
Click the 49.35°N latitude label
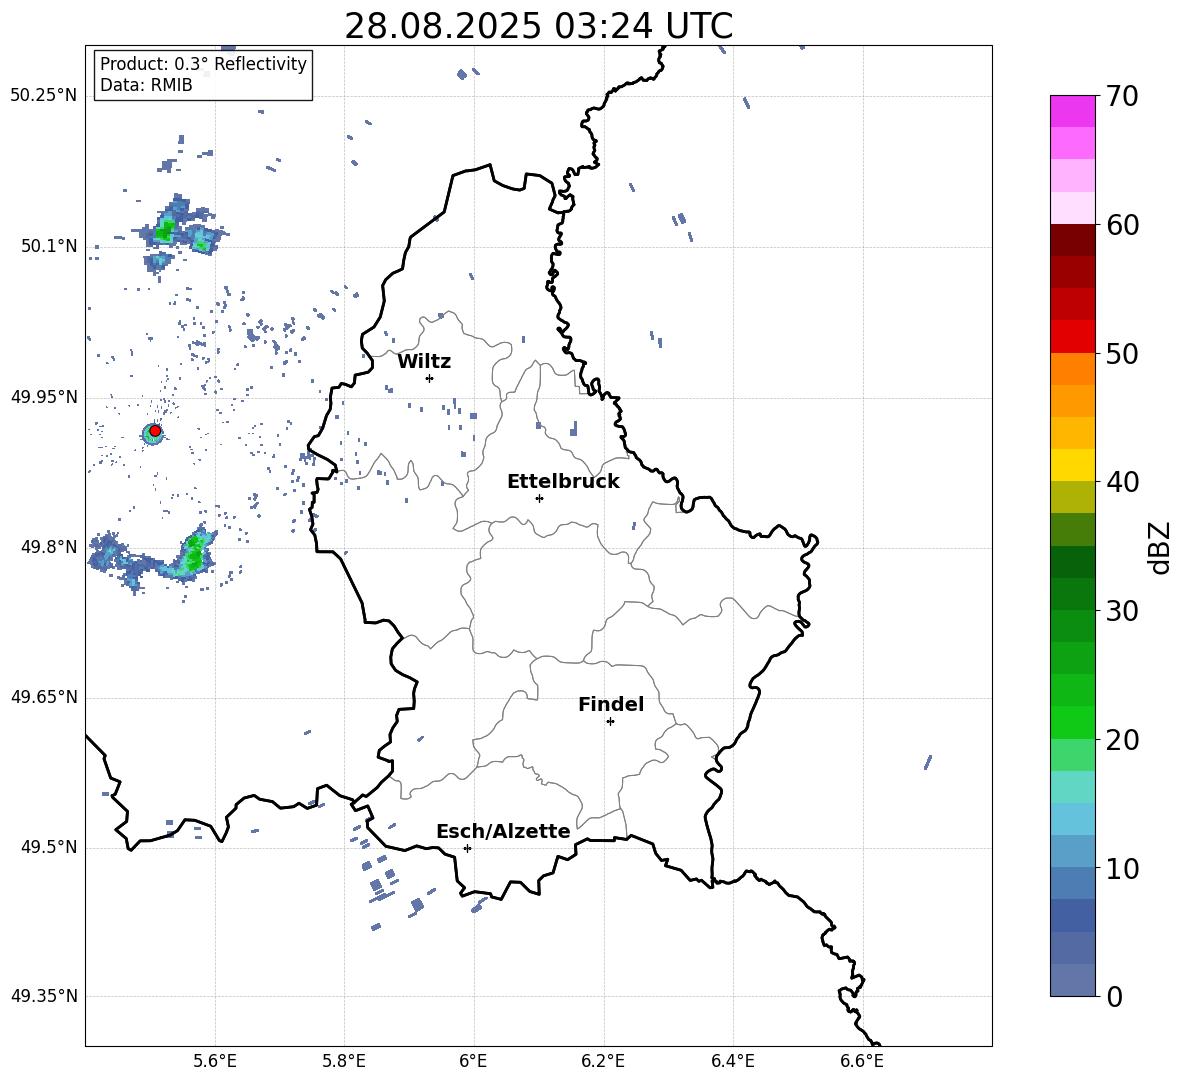(43, 996)
